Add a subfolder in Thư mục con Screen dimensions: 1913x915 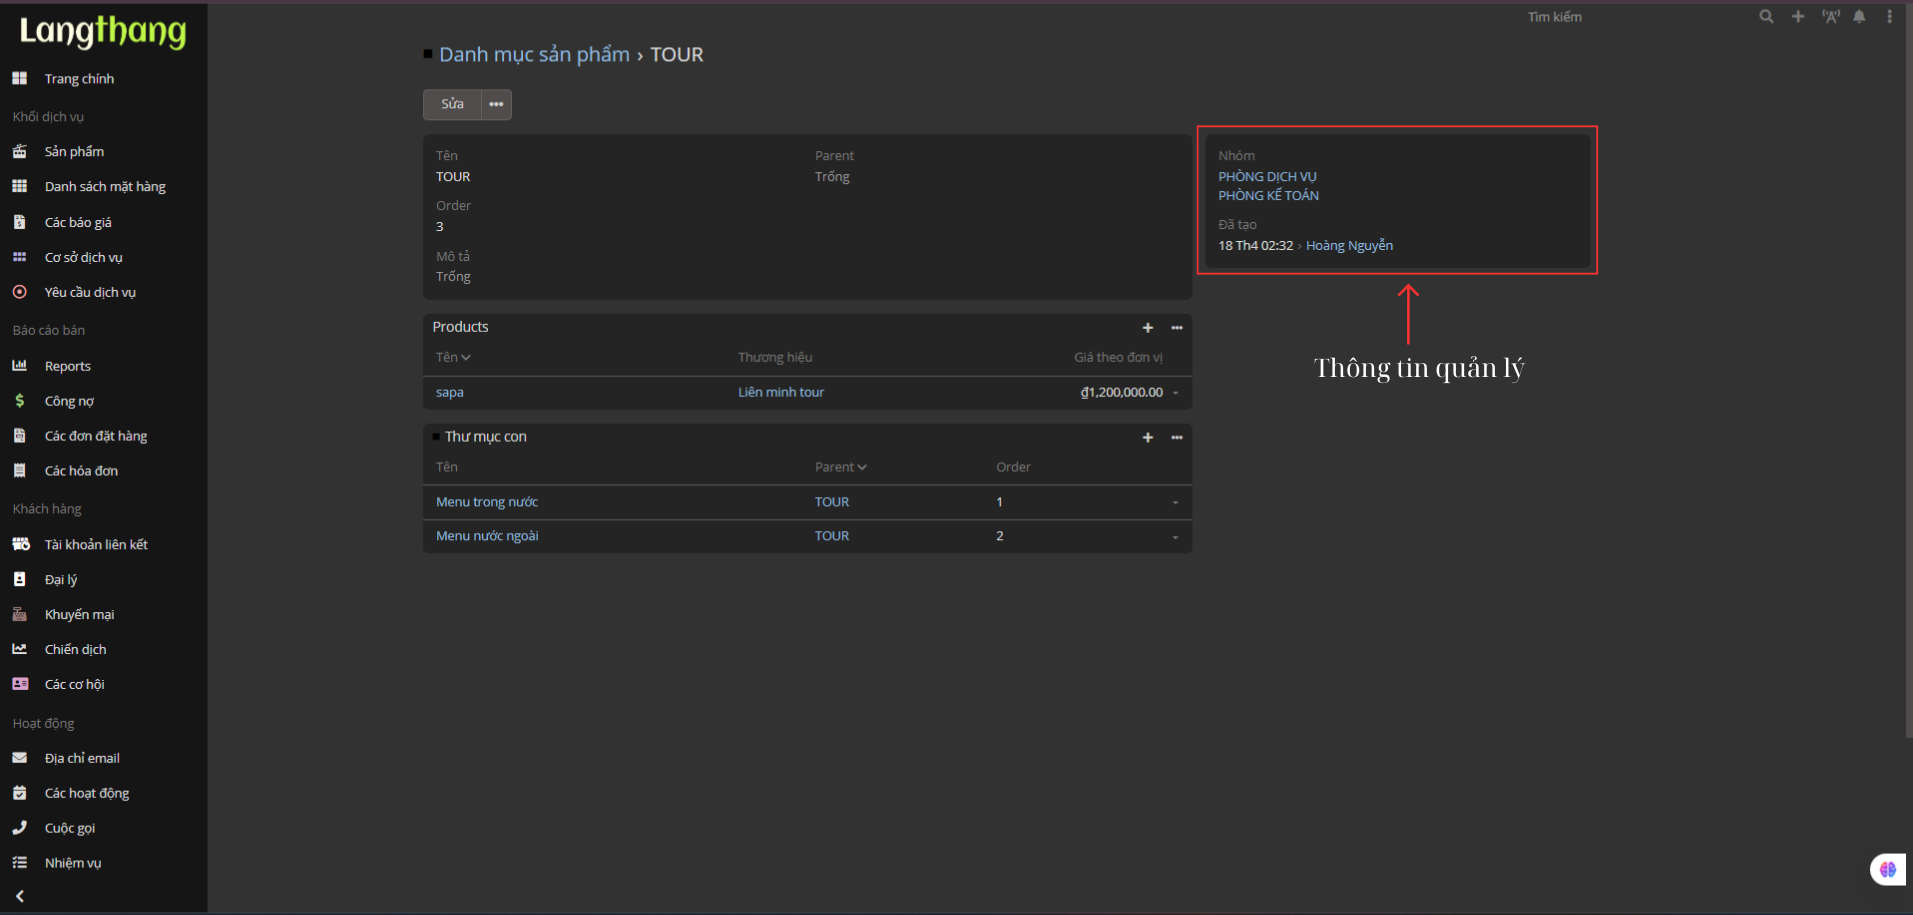[1148, 438]
